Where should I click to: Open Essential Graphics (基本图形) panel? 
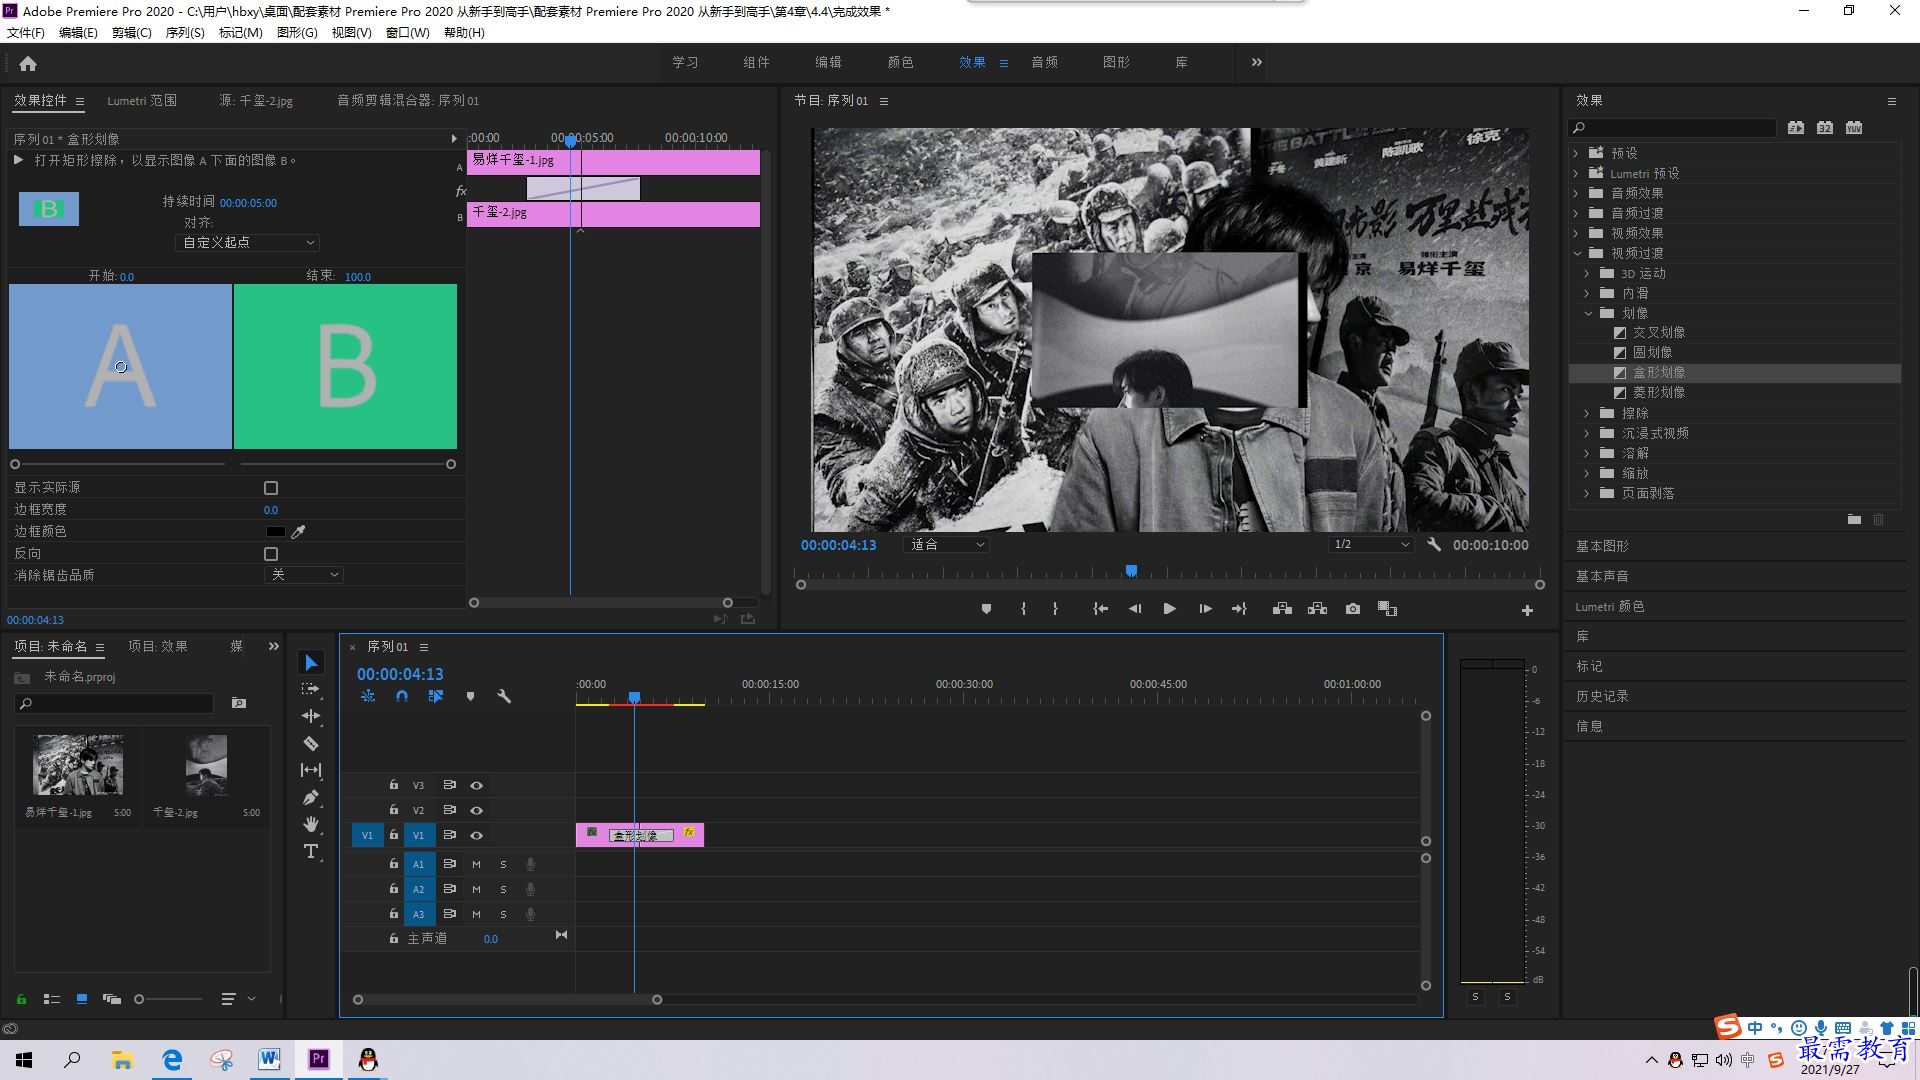[1602, 546]
